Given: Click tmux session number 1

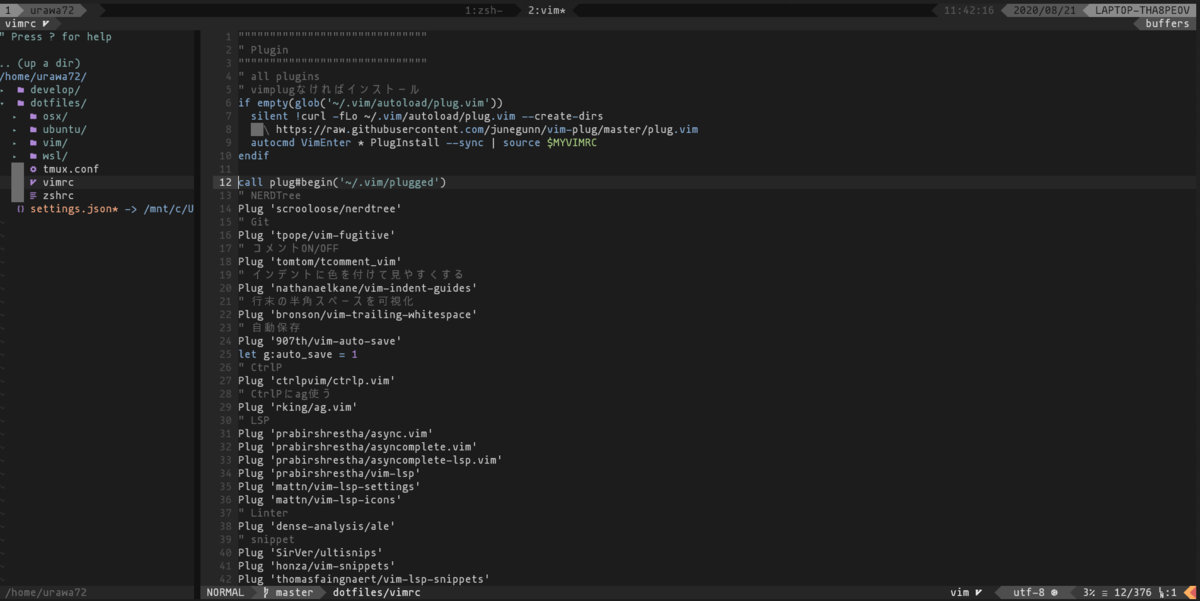Looking at the screenshot, I should pos(8,10).
